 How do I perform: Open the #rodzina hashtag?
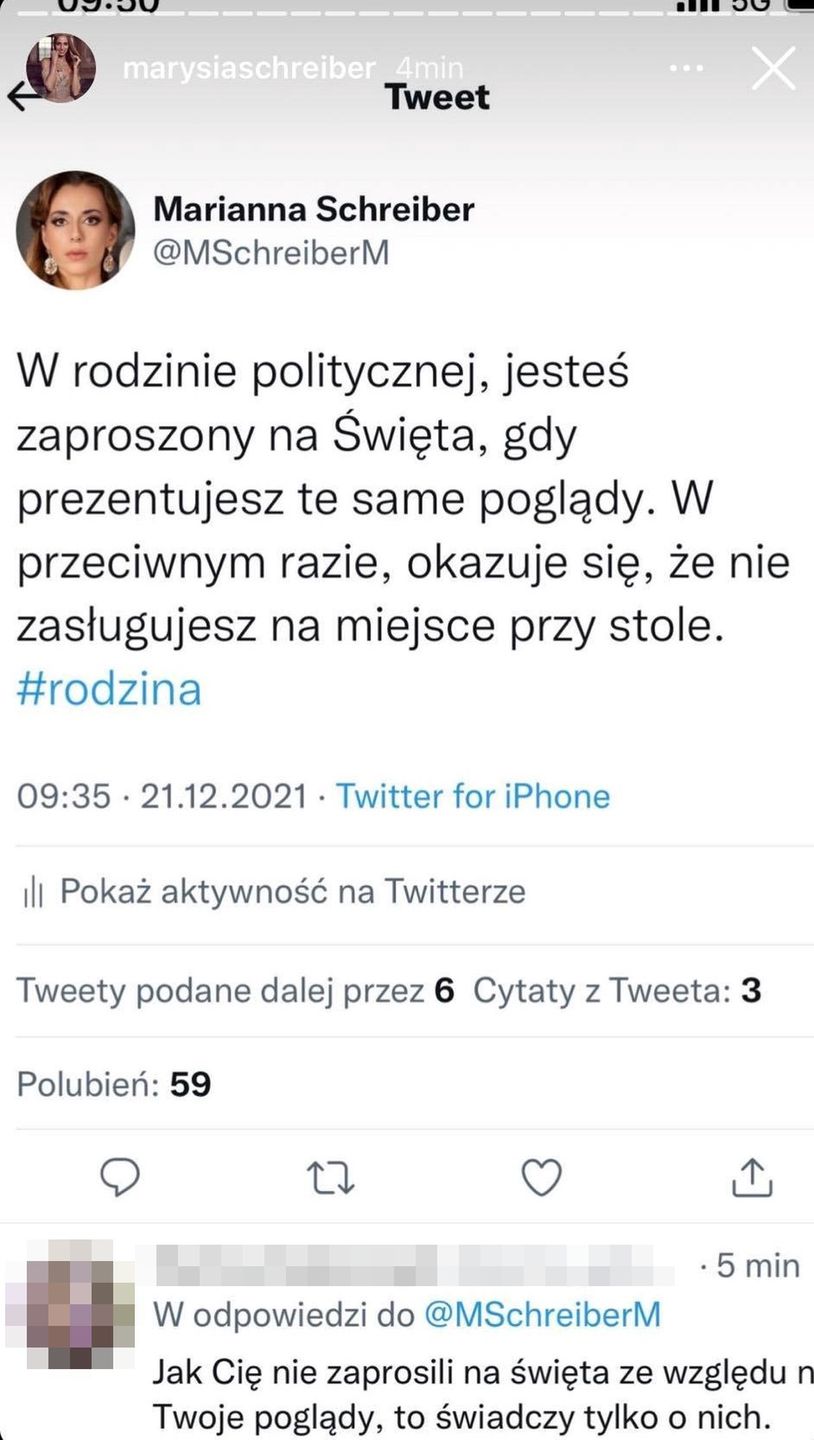[109, 690]
